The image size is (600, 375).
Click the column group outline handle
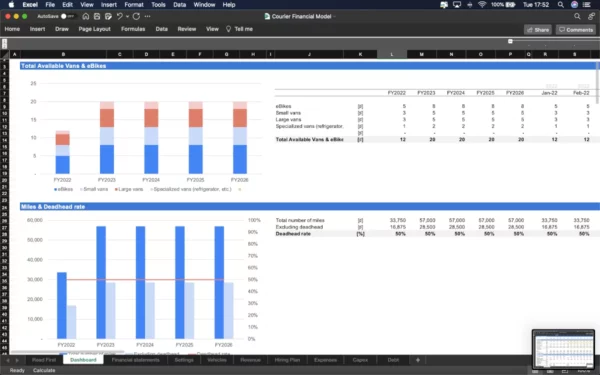point(510,41)
